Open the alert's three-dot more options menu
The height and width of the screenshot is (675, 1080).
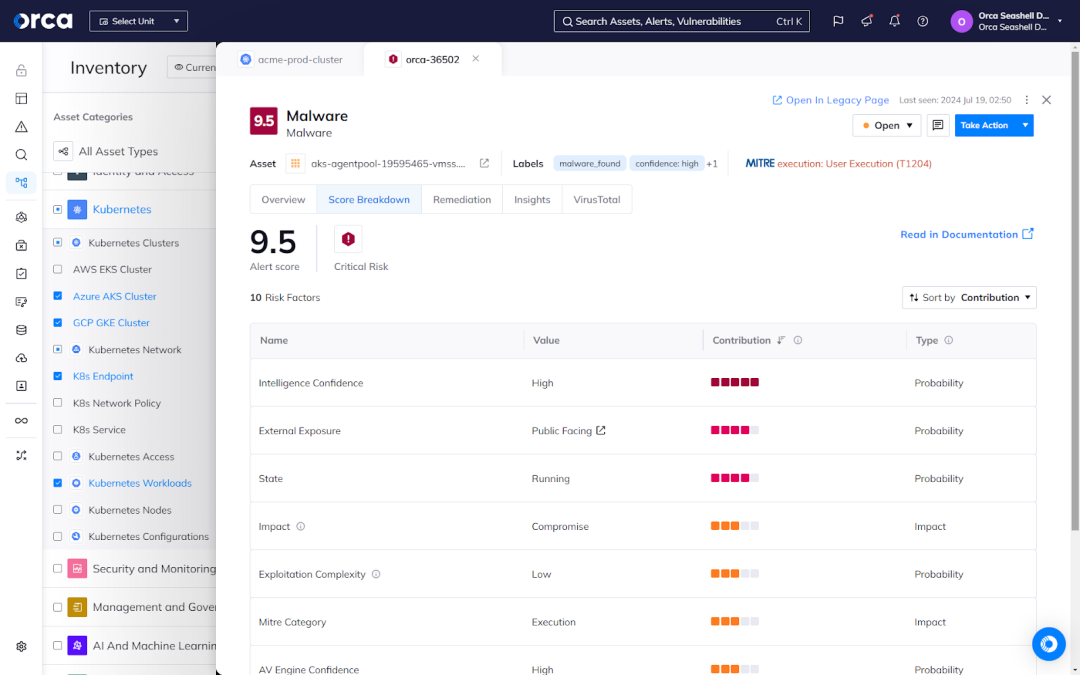click(x=1026, y=100)
